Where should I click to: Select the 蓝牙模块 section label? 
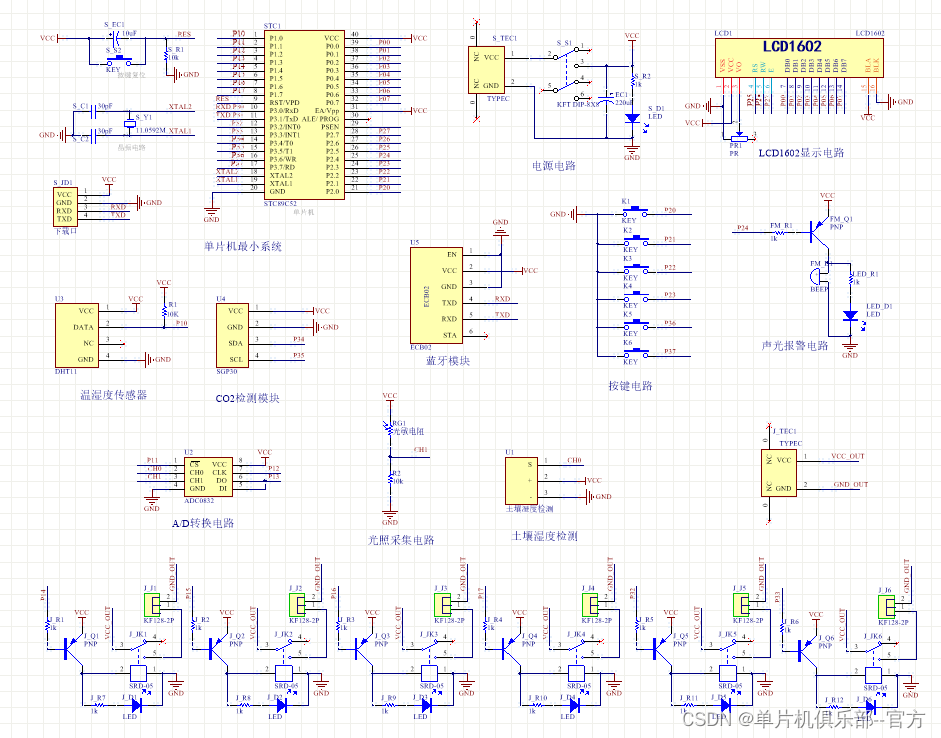(448, 361)
